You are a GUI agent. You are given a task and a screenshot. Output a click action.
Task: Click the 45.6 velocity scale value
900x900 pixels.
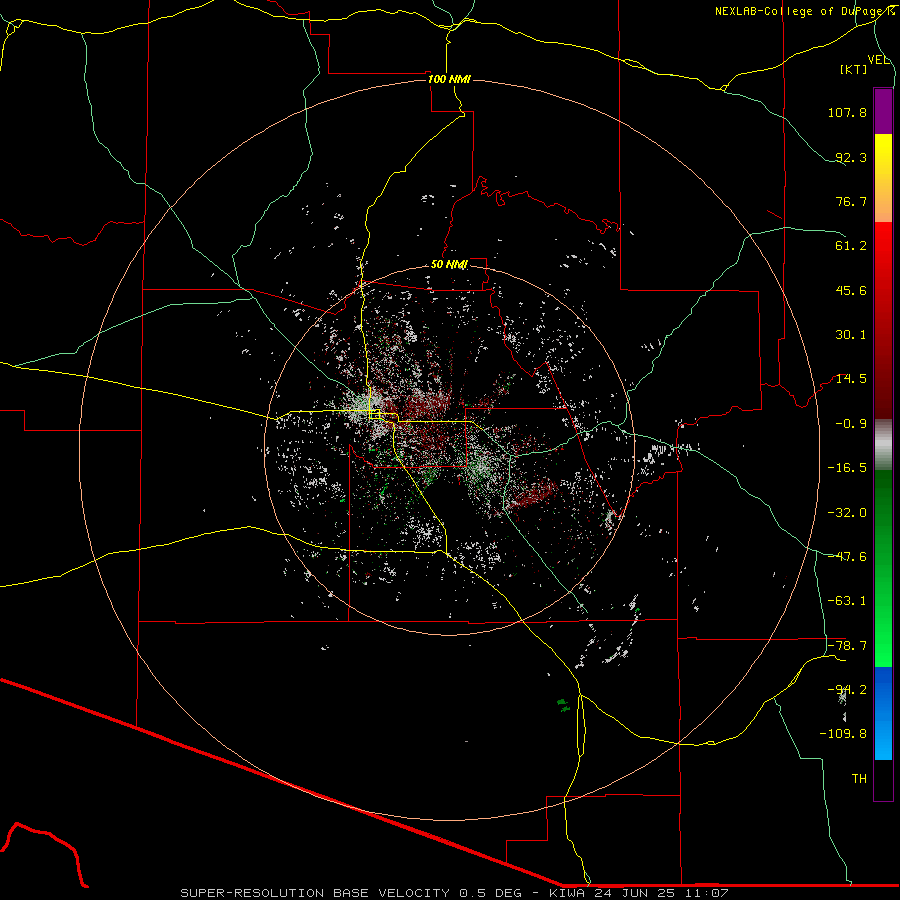pyautogui.click(x=851, y=290)
